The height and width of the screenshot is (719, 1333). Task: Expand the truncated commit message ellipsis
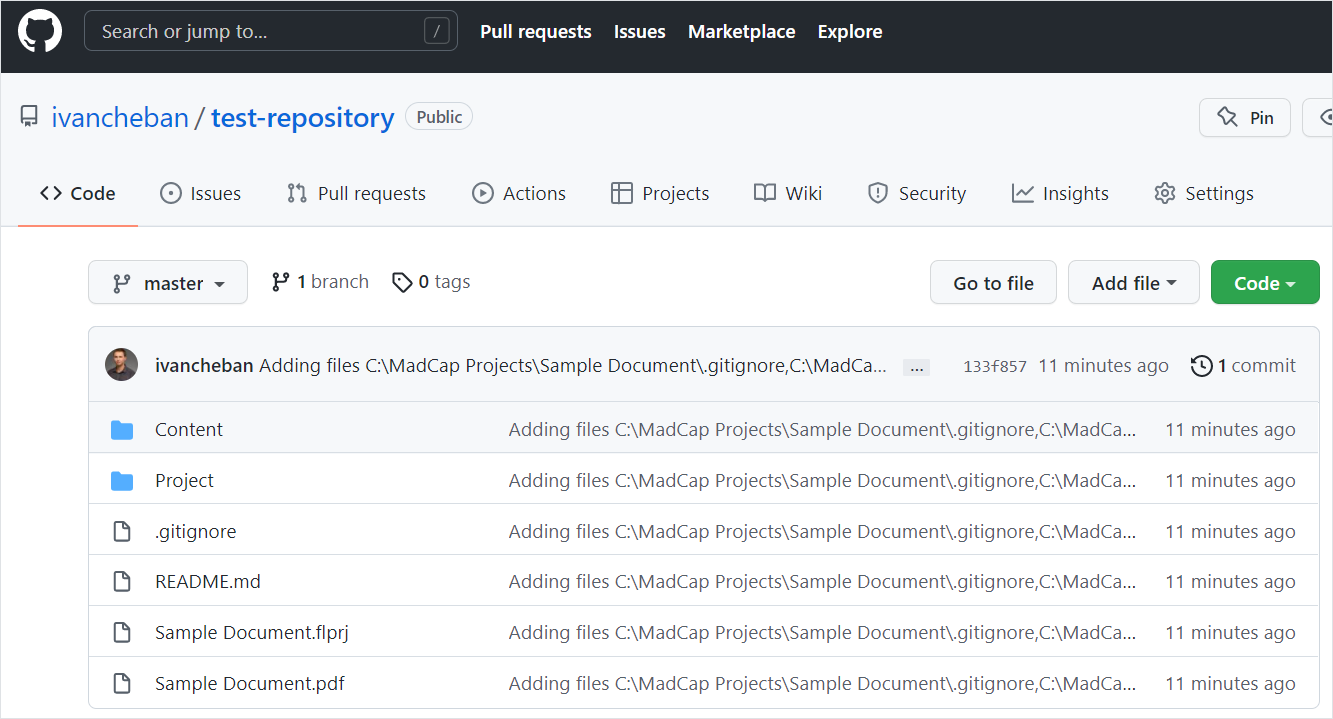[916, 366]
